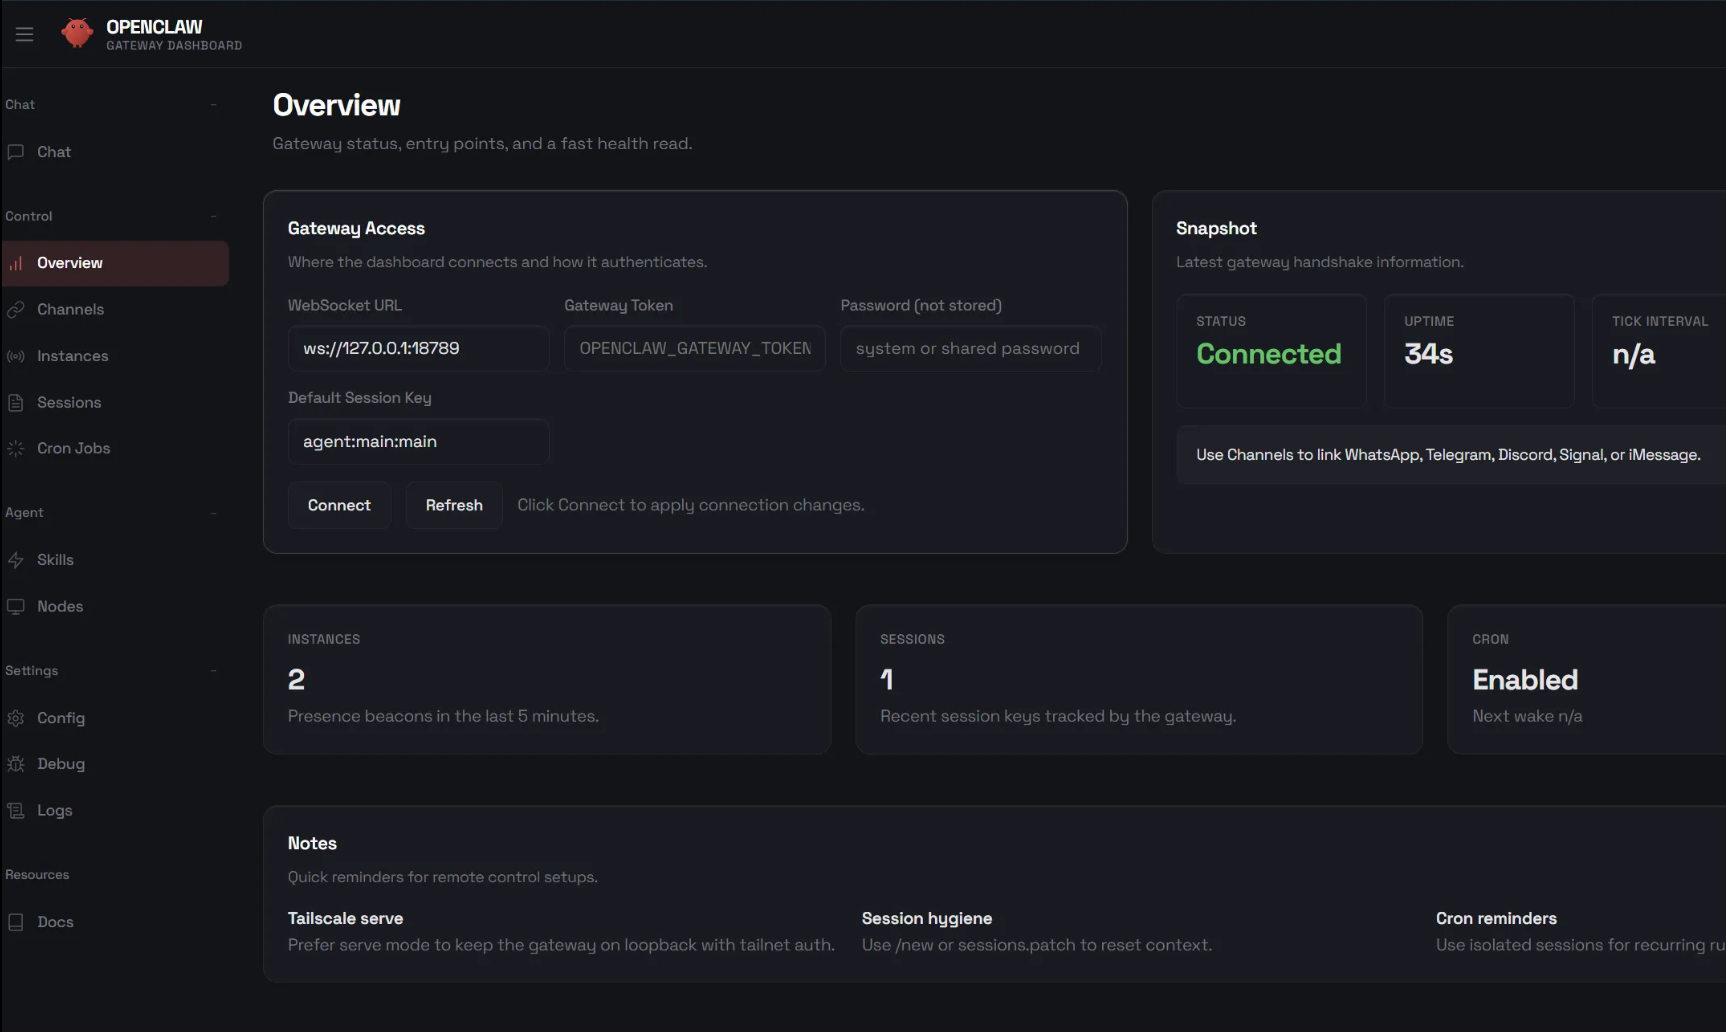The image size is (1726, 1032).
Task: Click the Skills lightning bolt icon
Action: coord(16,560)
